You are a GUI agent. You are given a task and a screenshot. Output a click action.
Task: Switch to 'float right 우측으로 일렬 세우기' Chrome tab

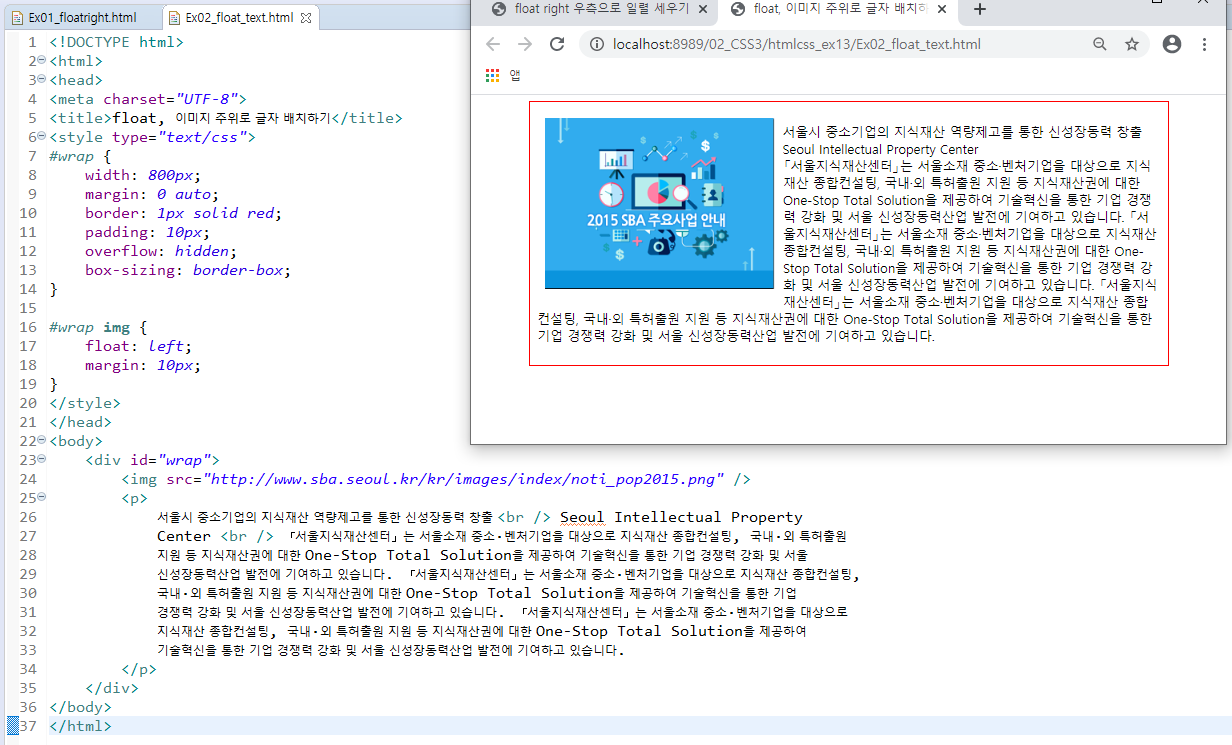(600, 9)
